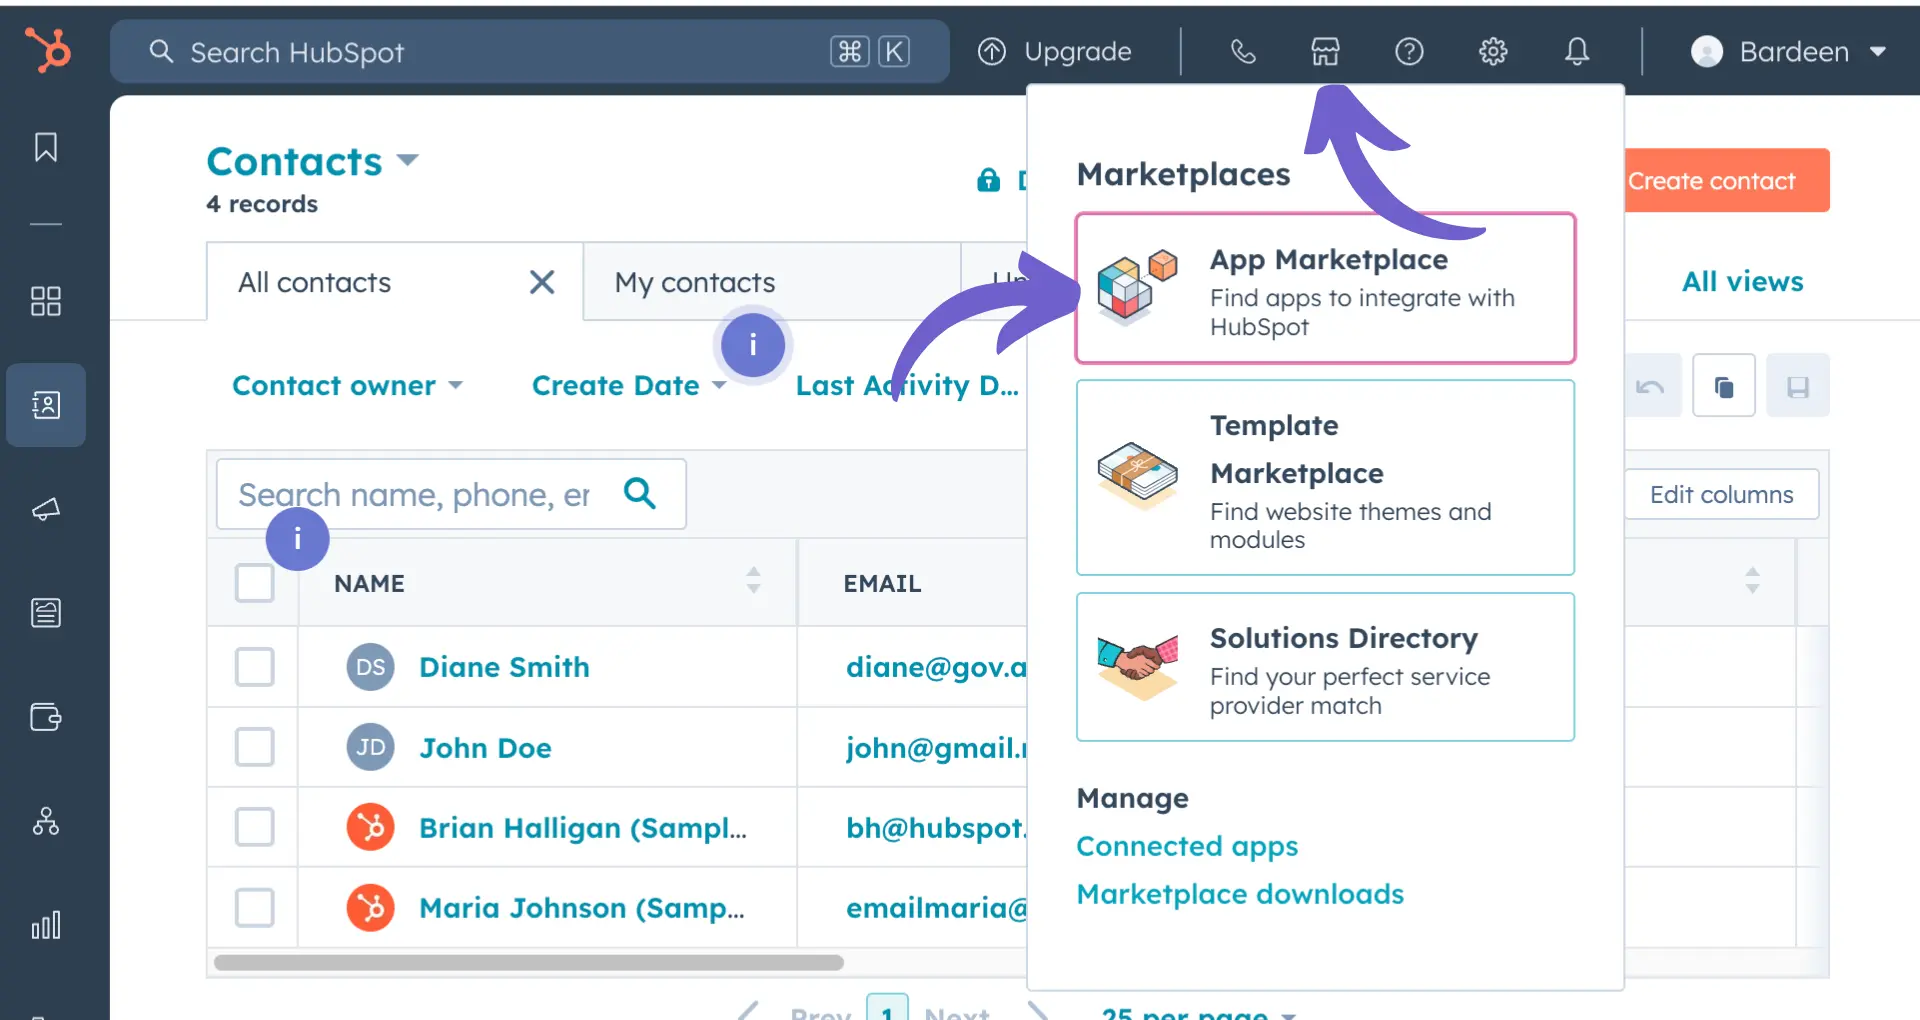
Task: Open the Content sidebar icon
Action: (x=46, y=612)
